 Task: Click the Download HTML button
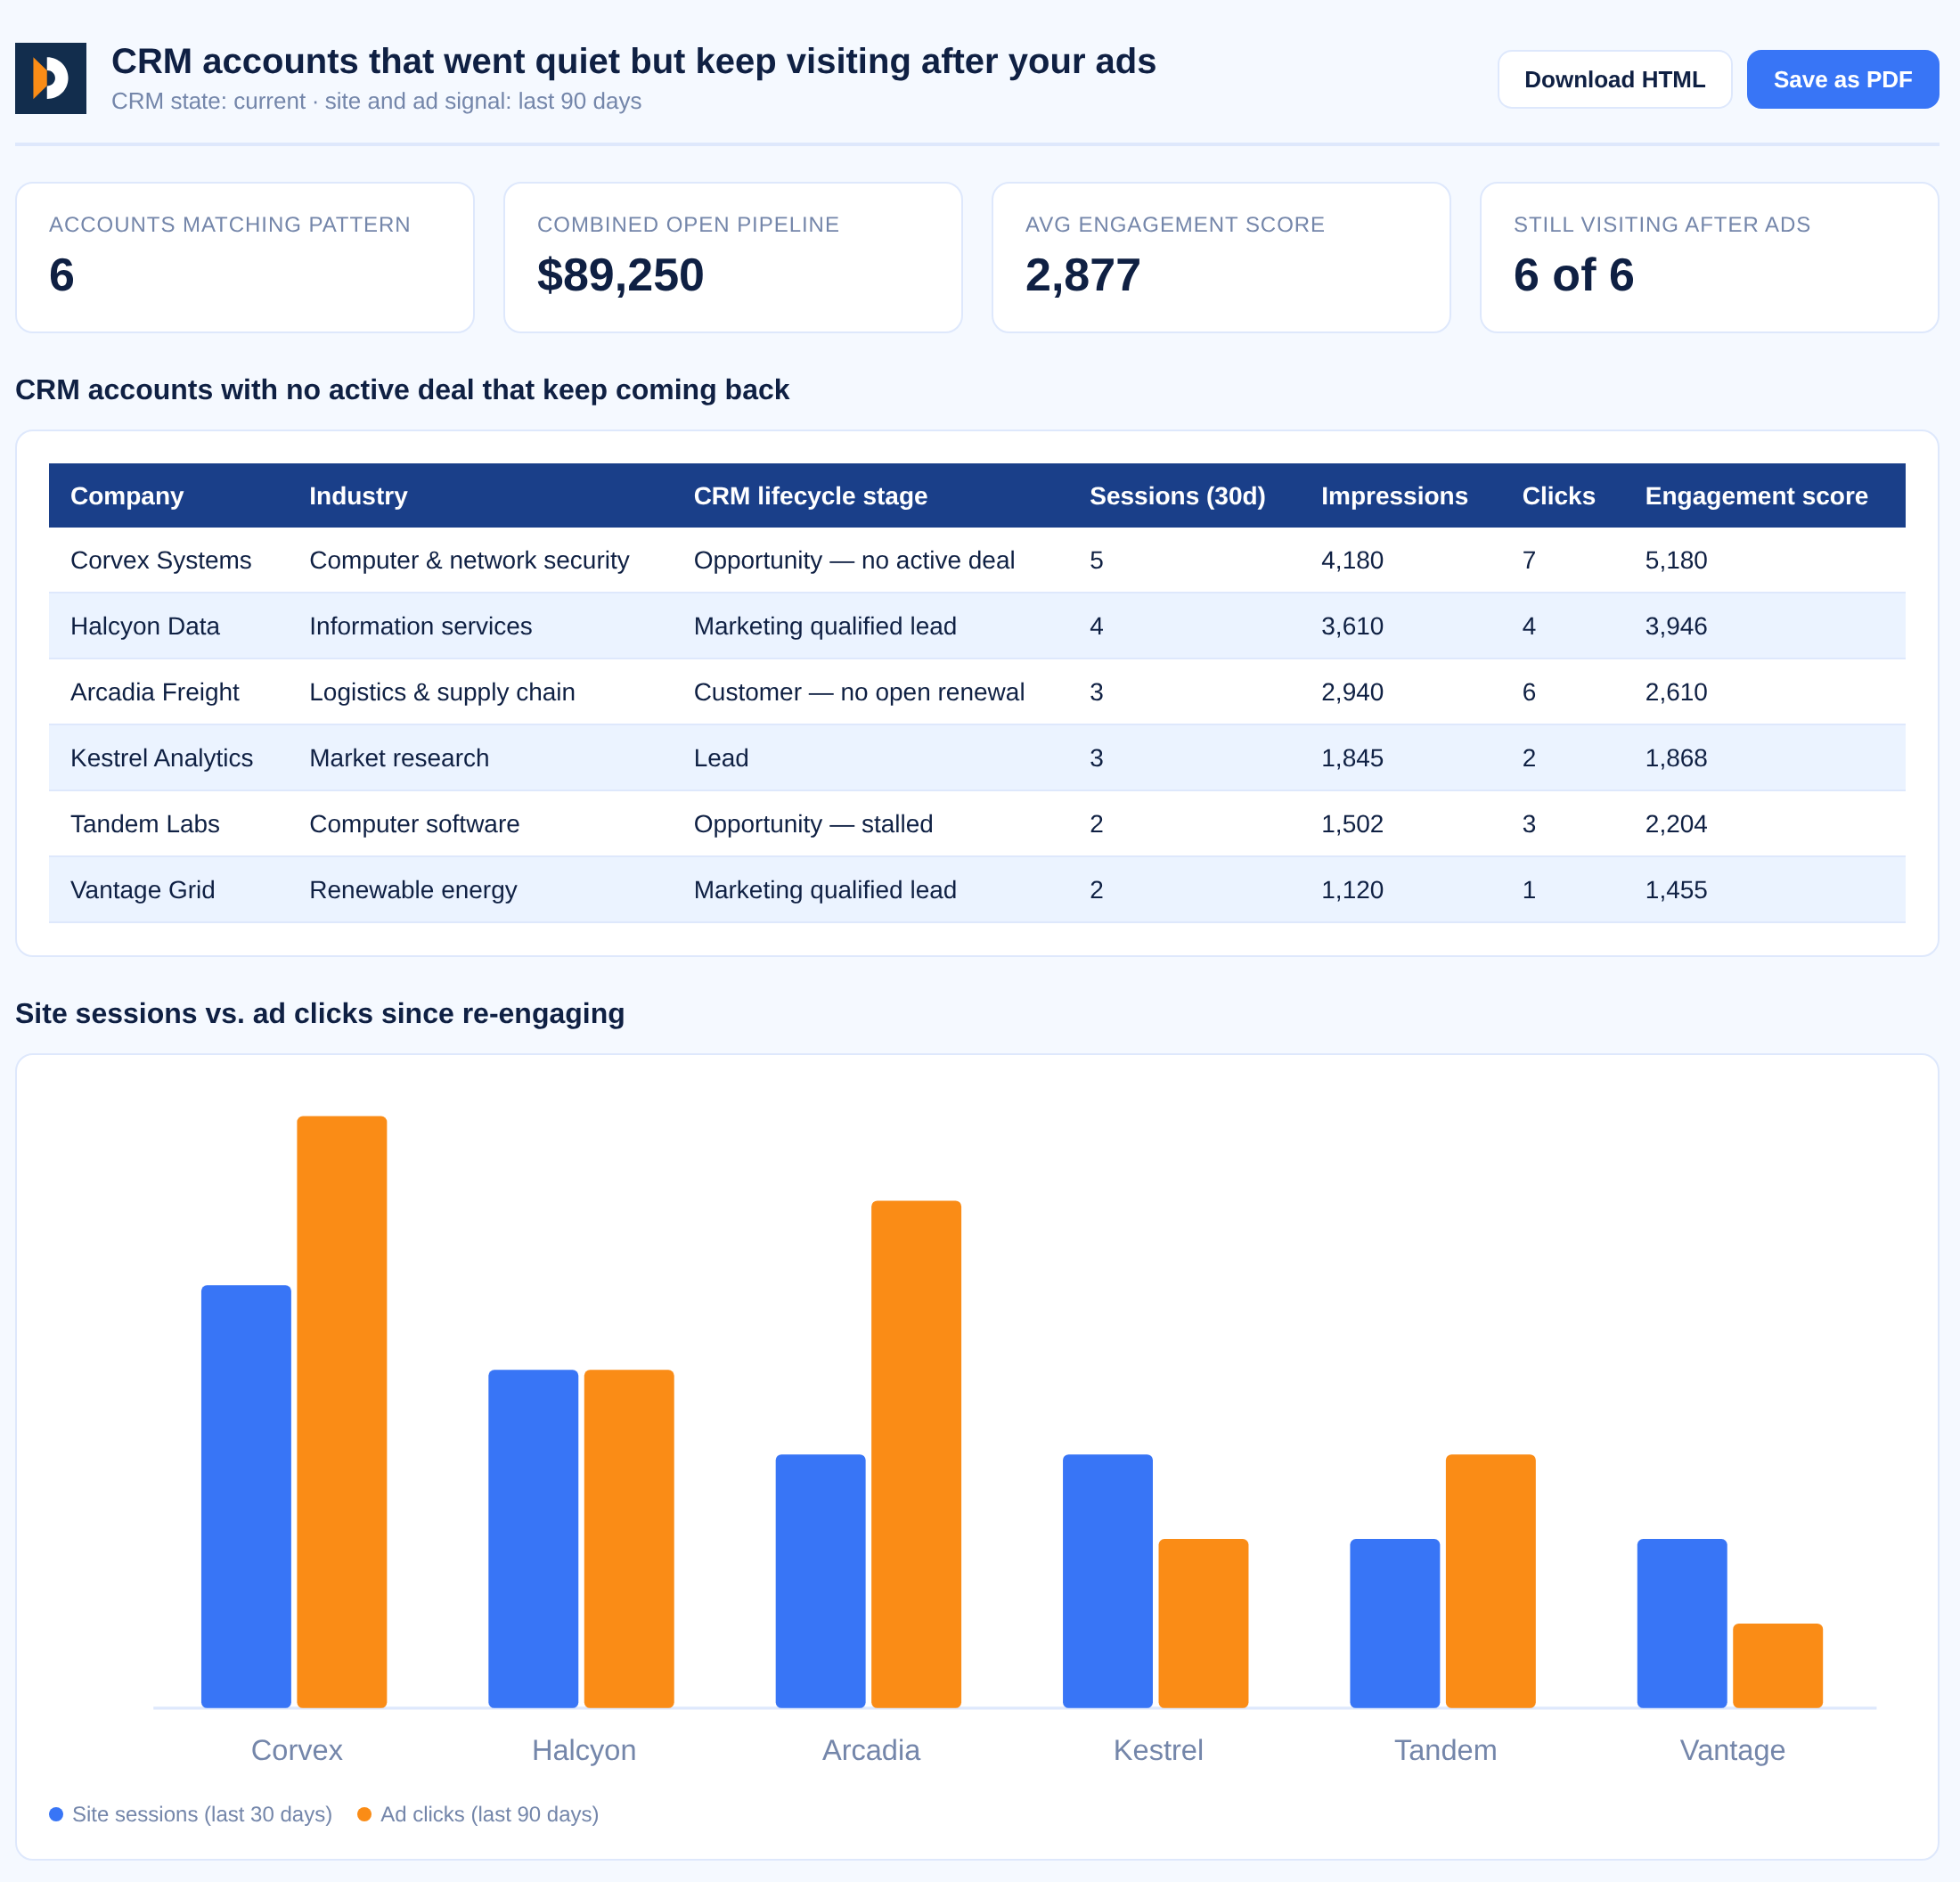click(1614, 79)
